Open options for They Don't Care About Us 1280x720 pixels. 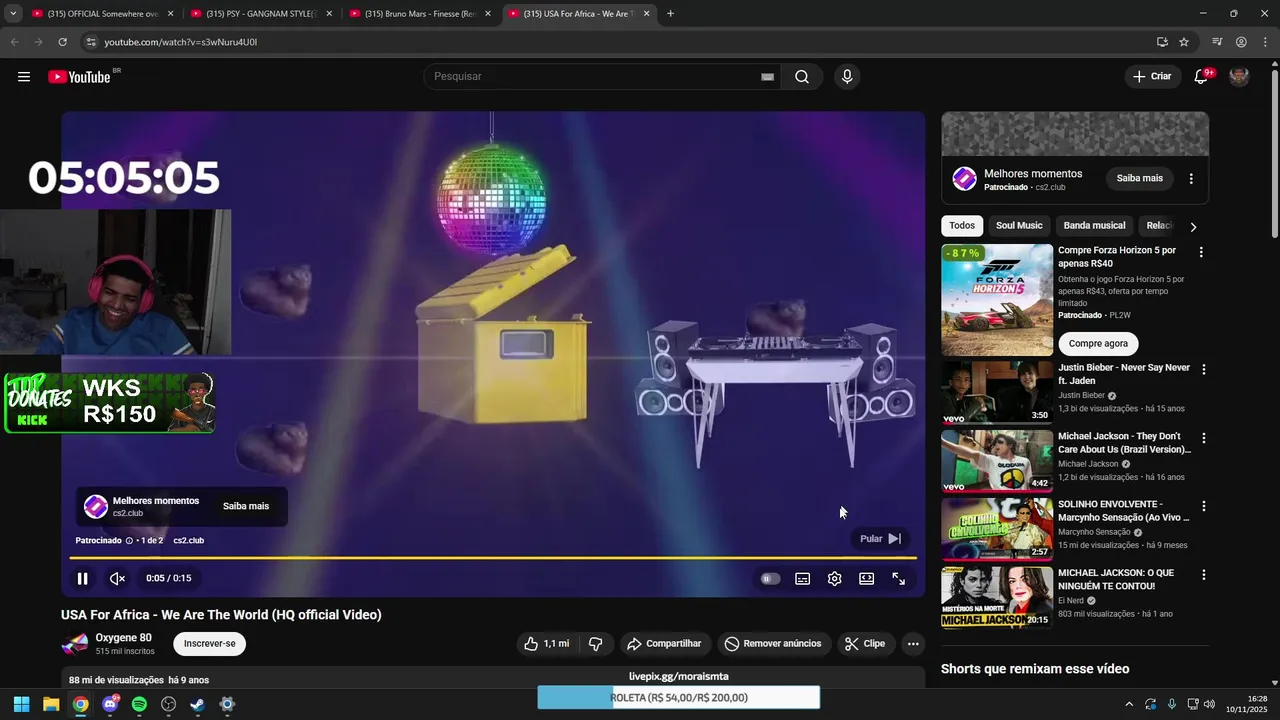coord(1204,439)
